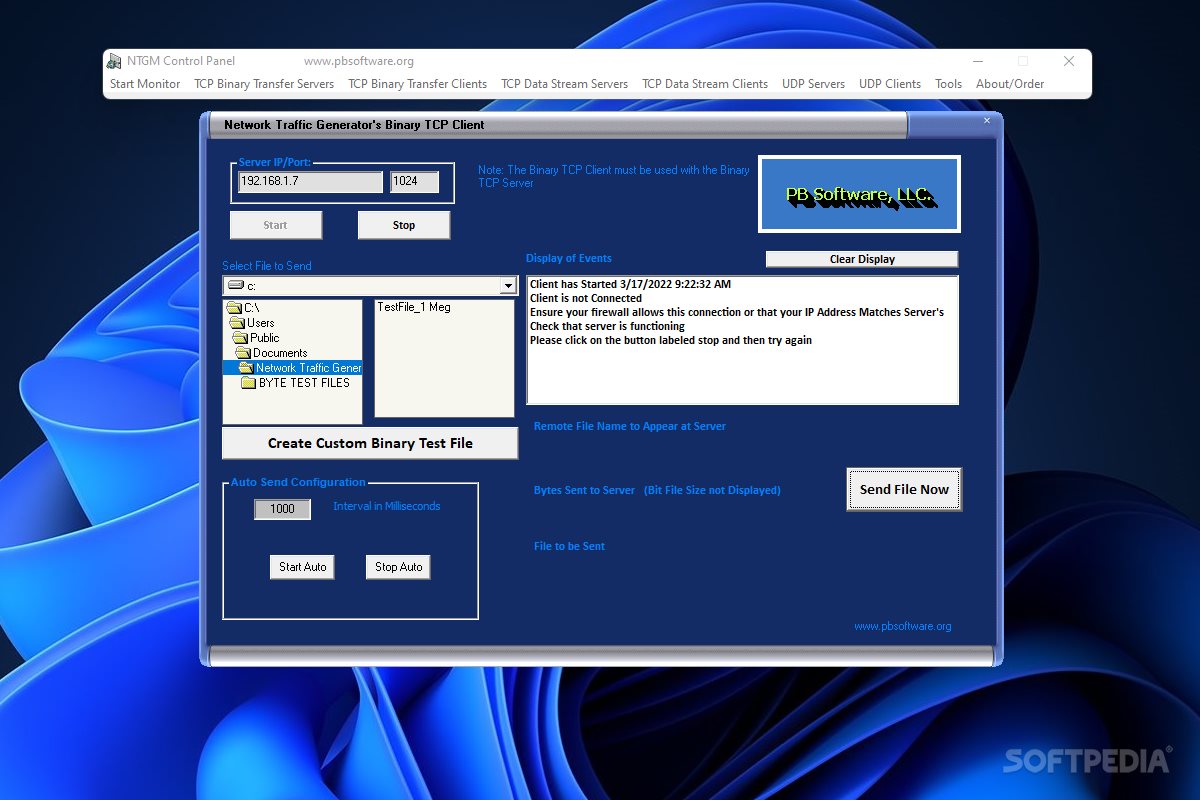This screenshot has height=800, width=1200.
Task: Click the Stop Auto button
Action: coord(399,567)
